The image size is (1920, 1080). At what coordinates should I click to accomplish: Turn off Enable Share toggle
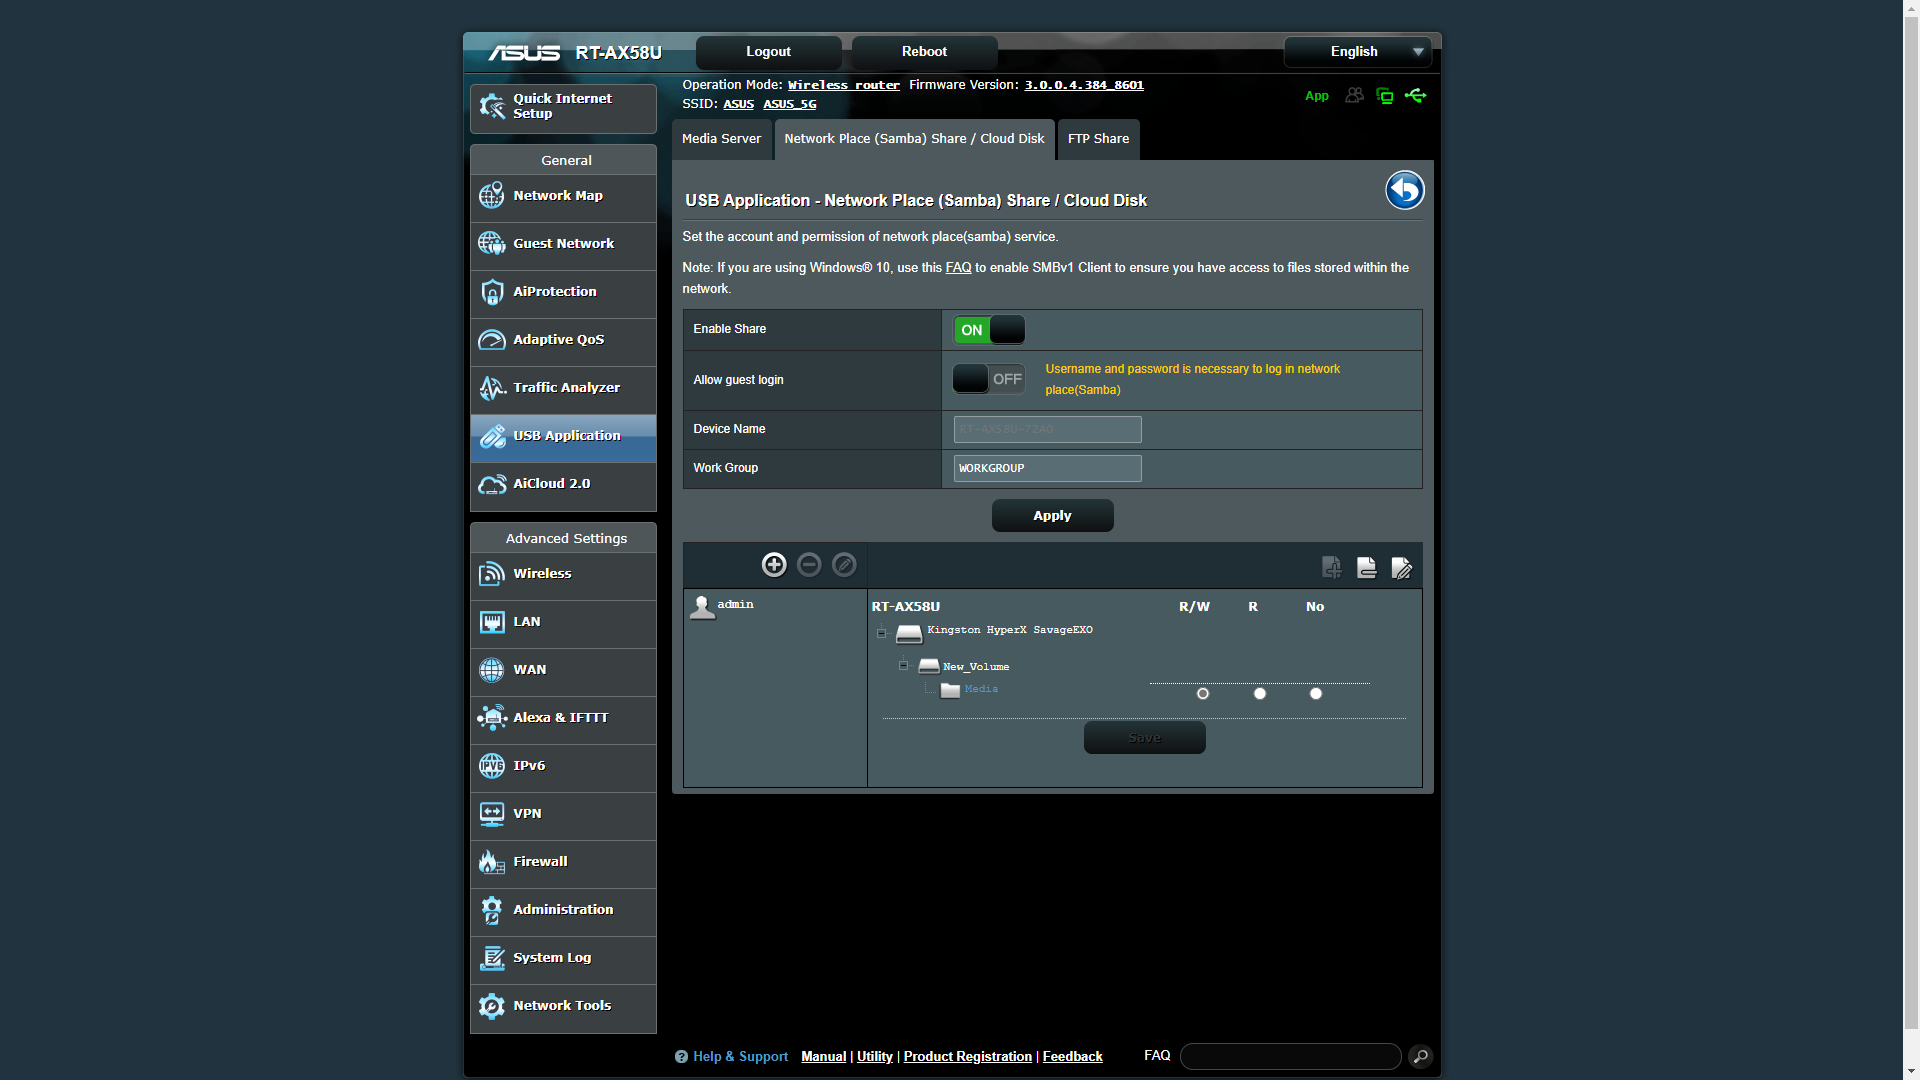(x=988, y=330)
